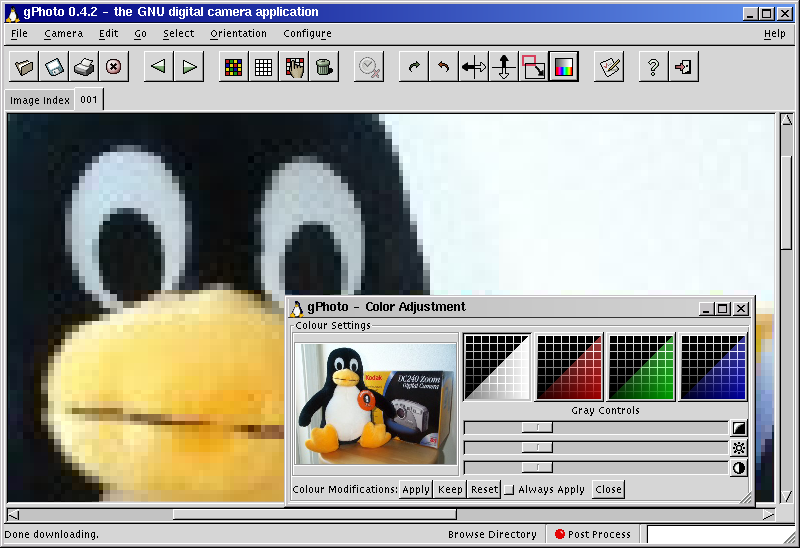Flip image horizontally
800x548 pixels.
[x=474, y=66]
